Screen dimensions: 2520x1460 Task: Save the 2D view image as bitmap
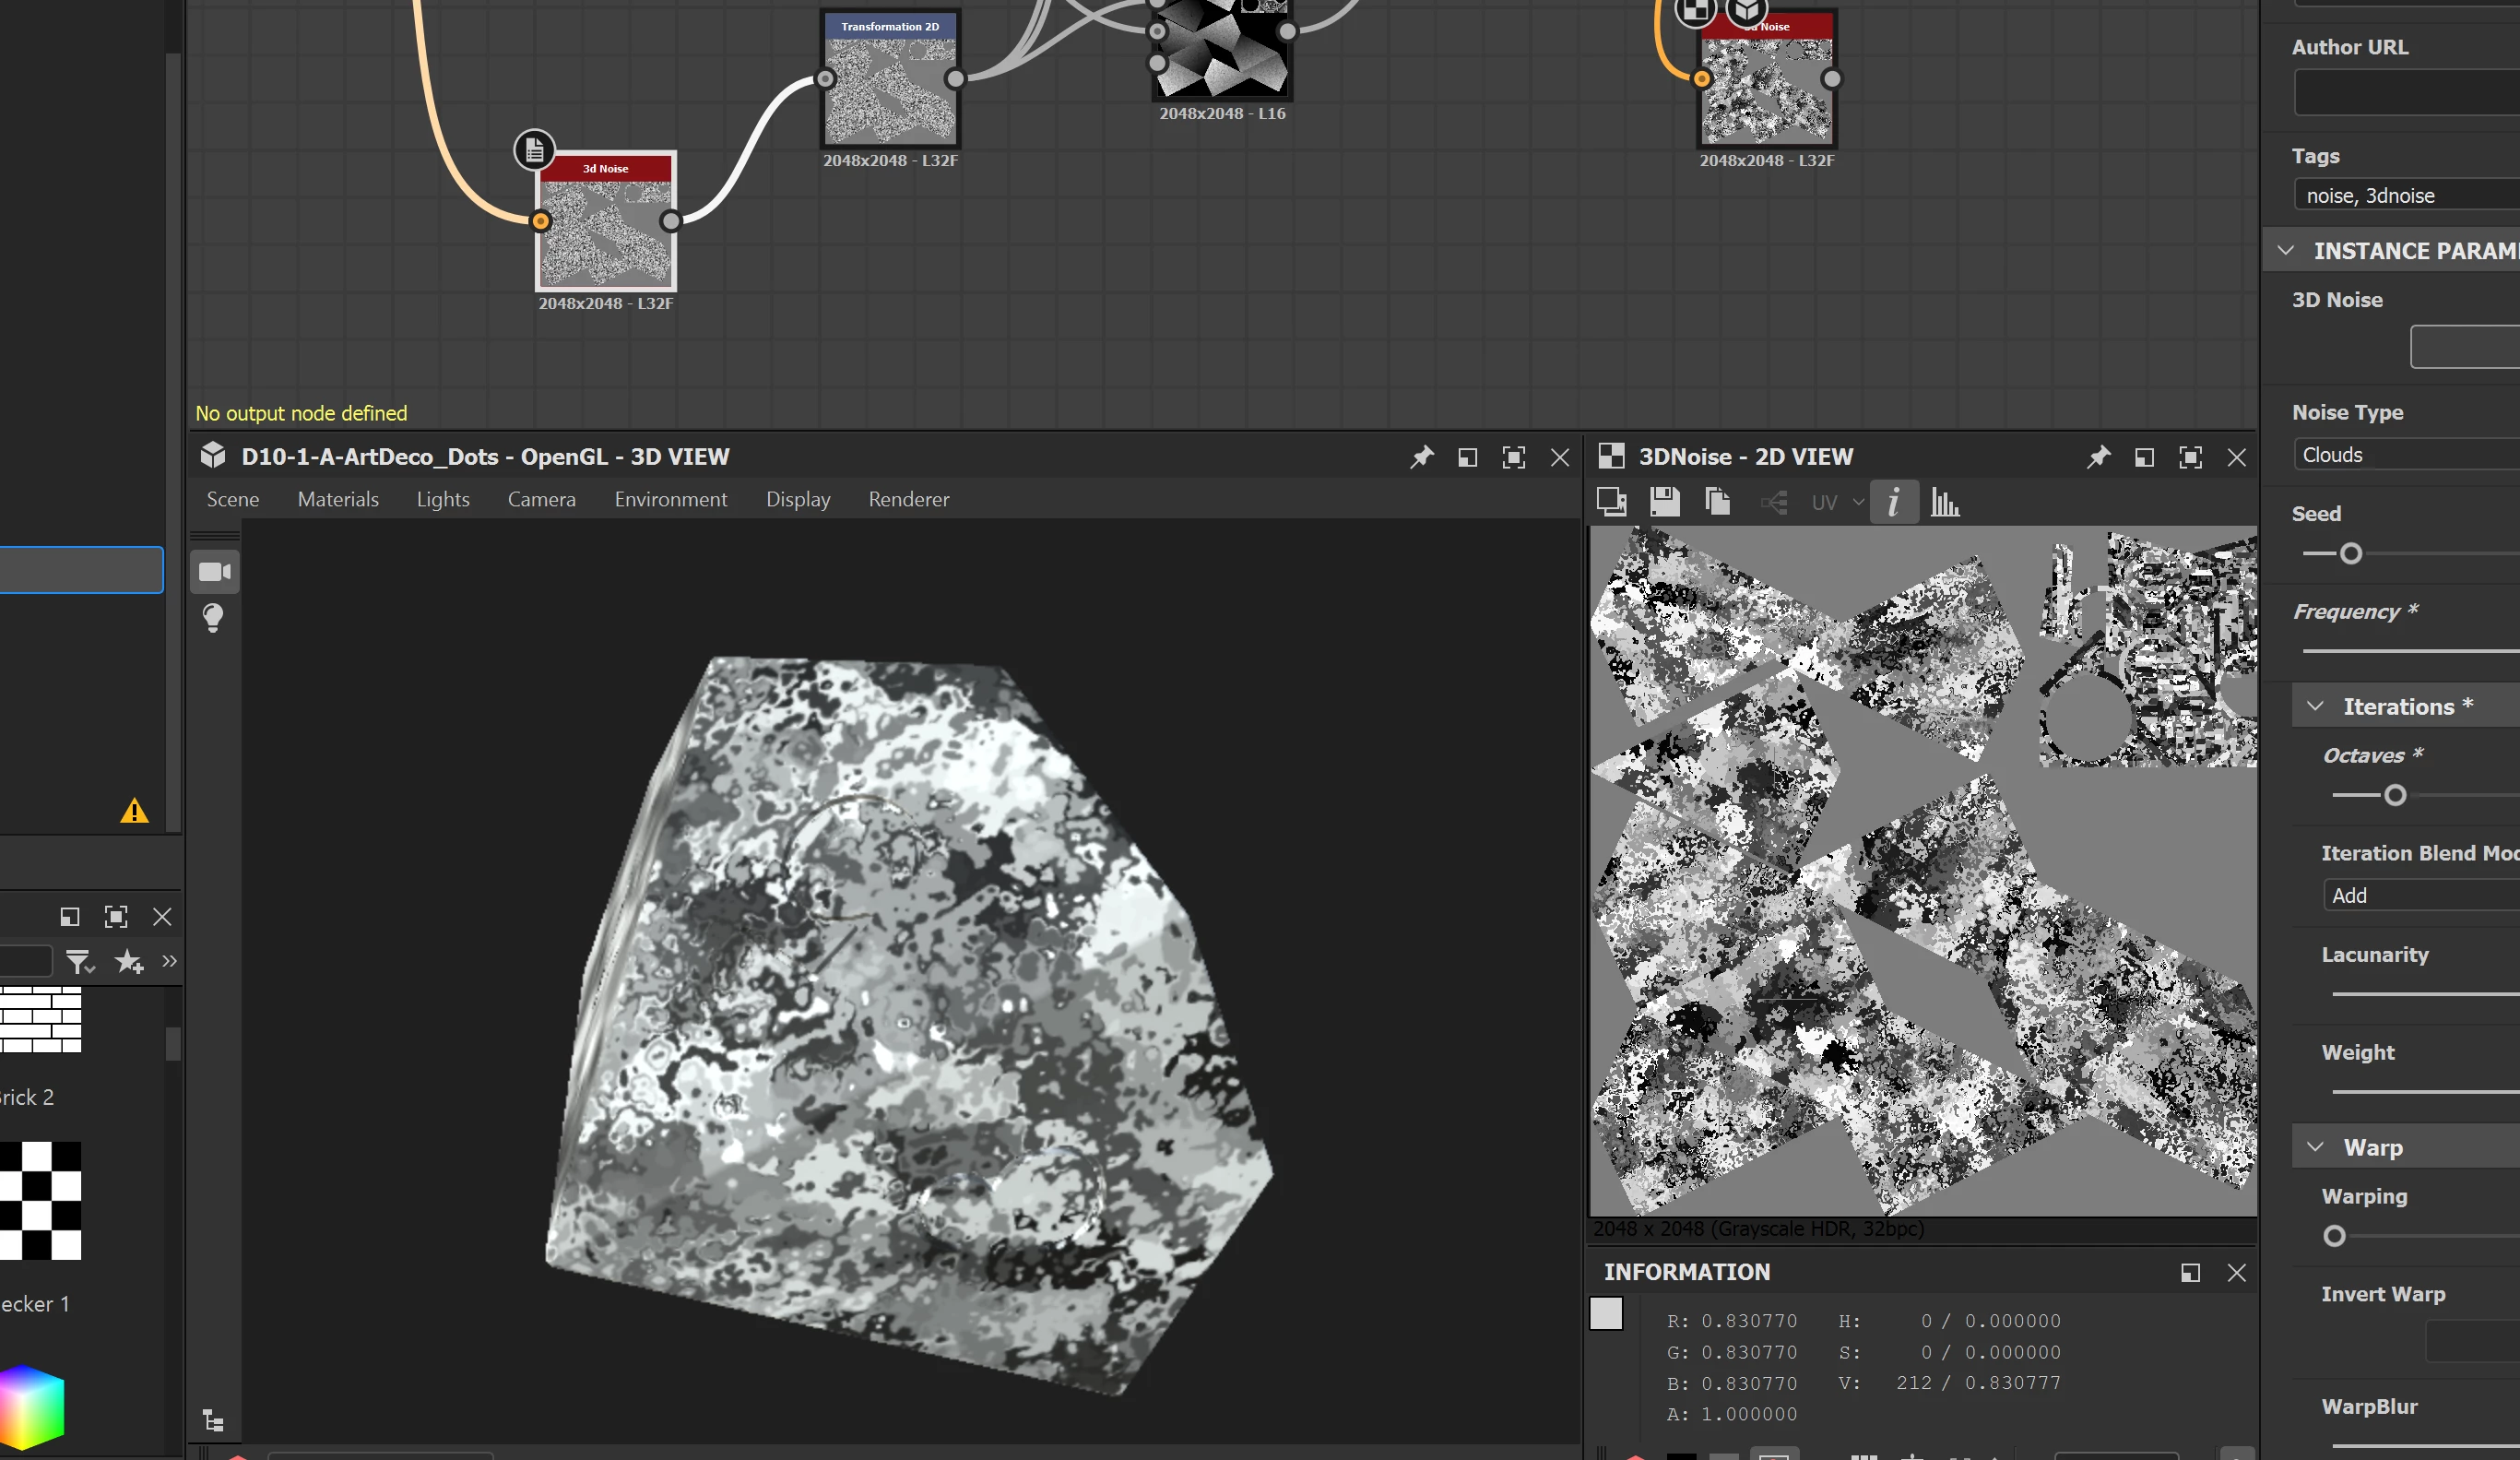click(1664, 502)
